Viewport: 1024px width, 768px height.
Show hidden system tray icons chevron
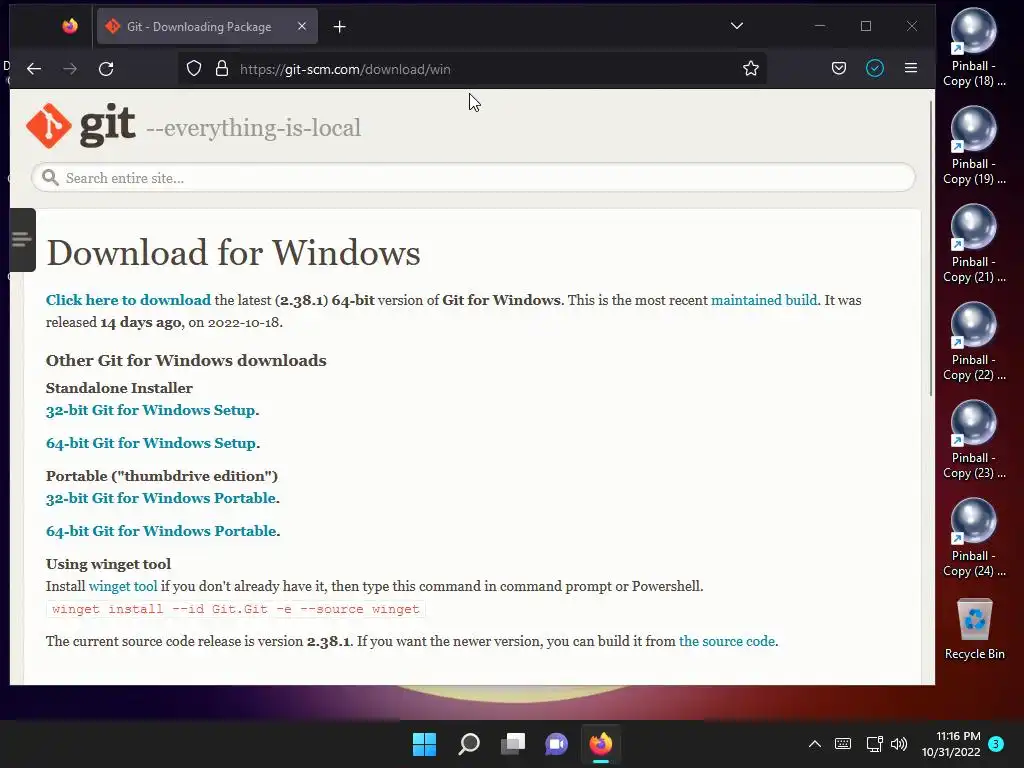tap(814, 744)
